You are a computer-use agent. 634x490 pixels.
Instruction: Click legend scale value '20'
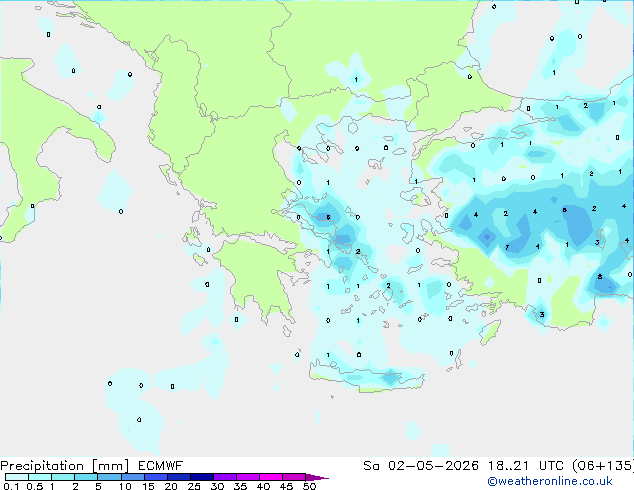[x=171, y=486]
